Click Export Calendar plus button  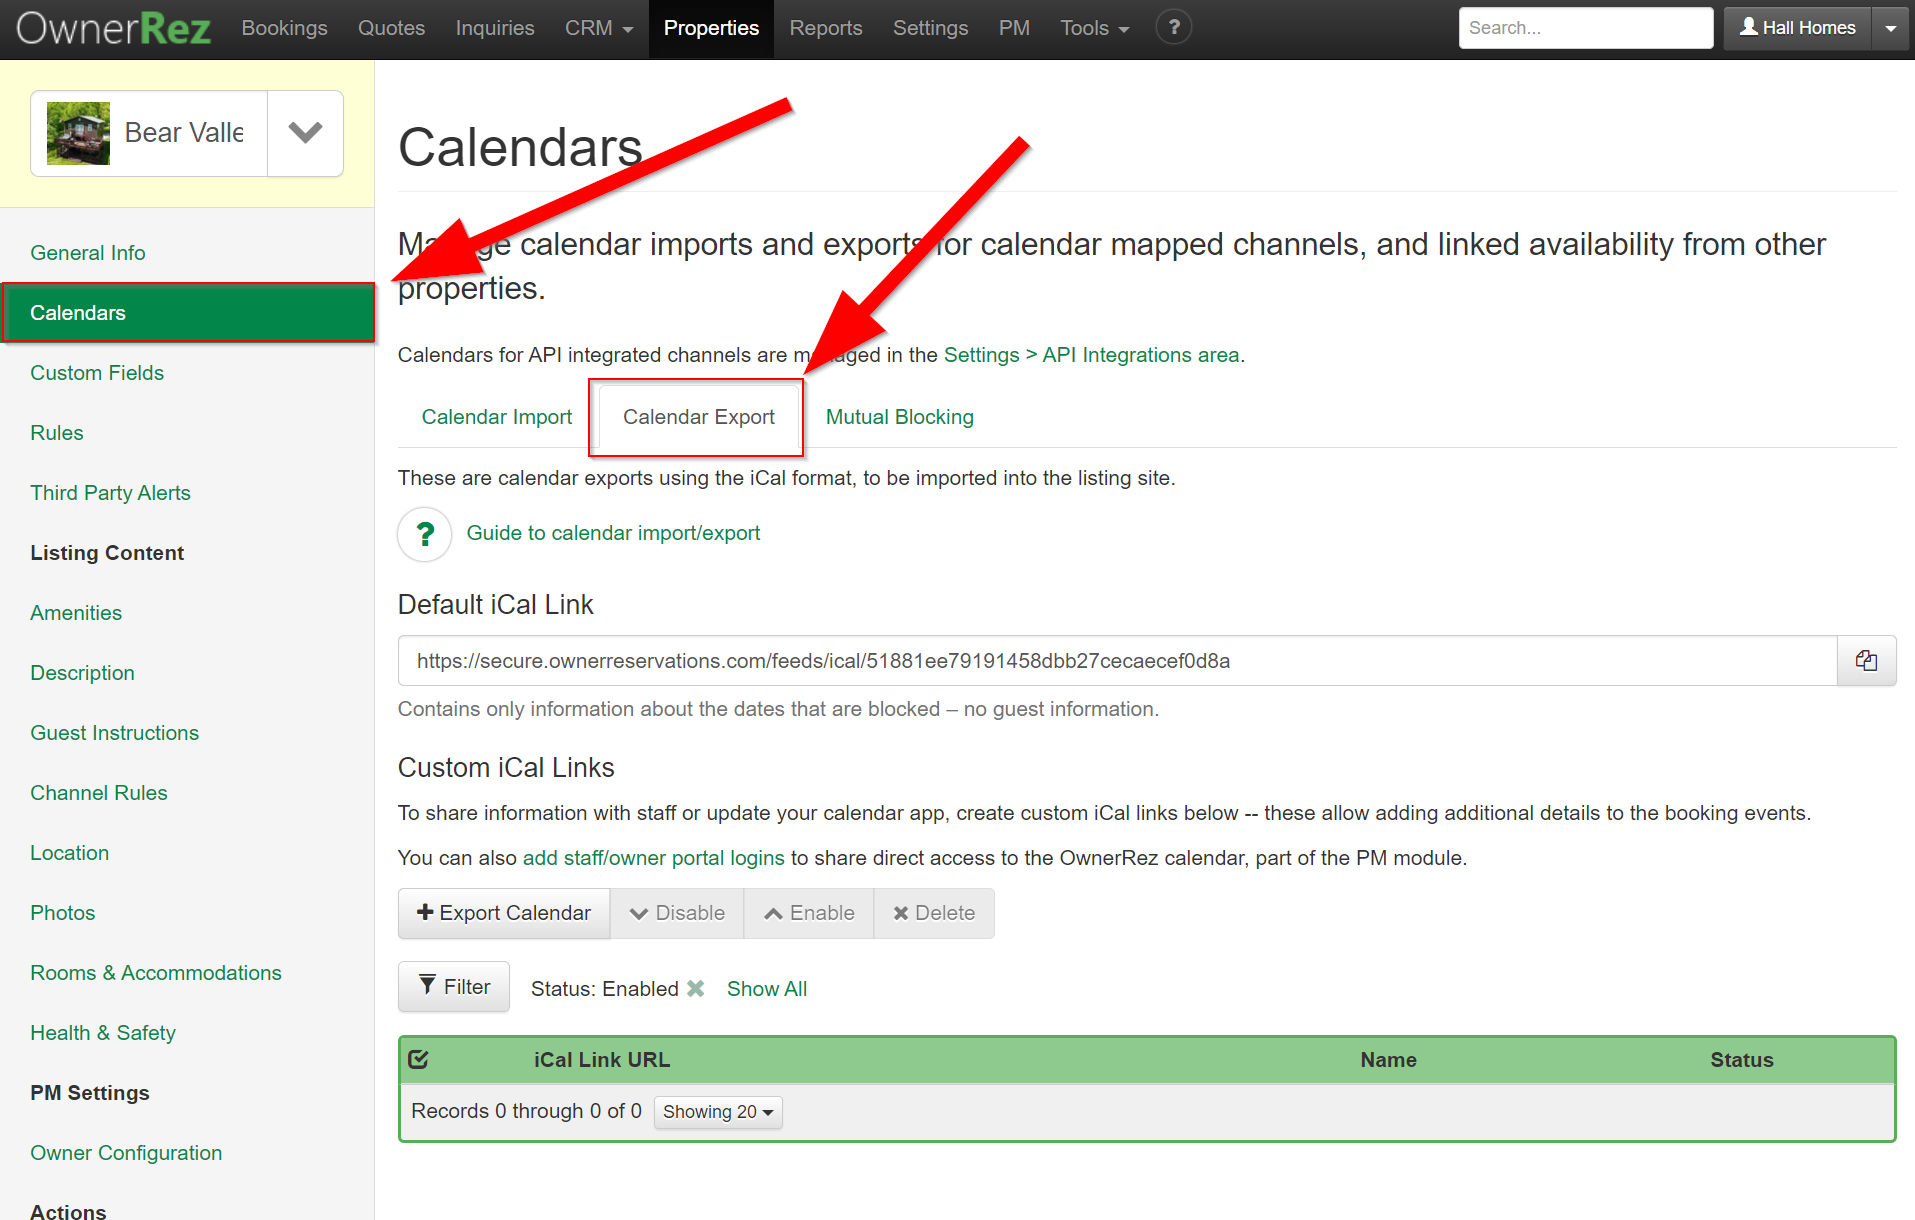tap(504, 913)
